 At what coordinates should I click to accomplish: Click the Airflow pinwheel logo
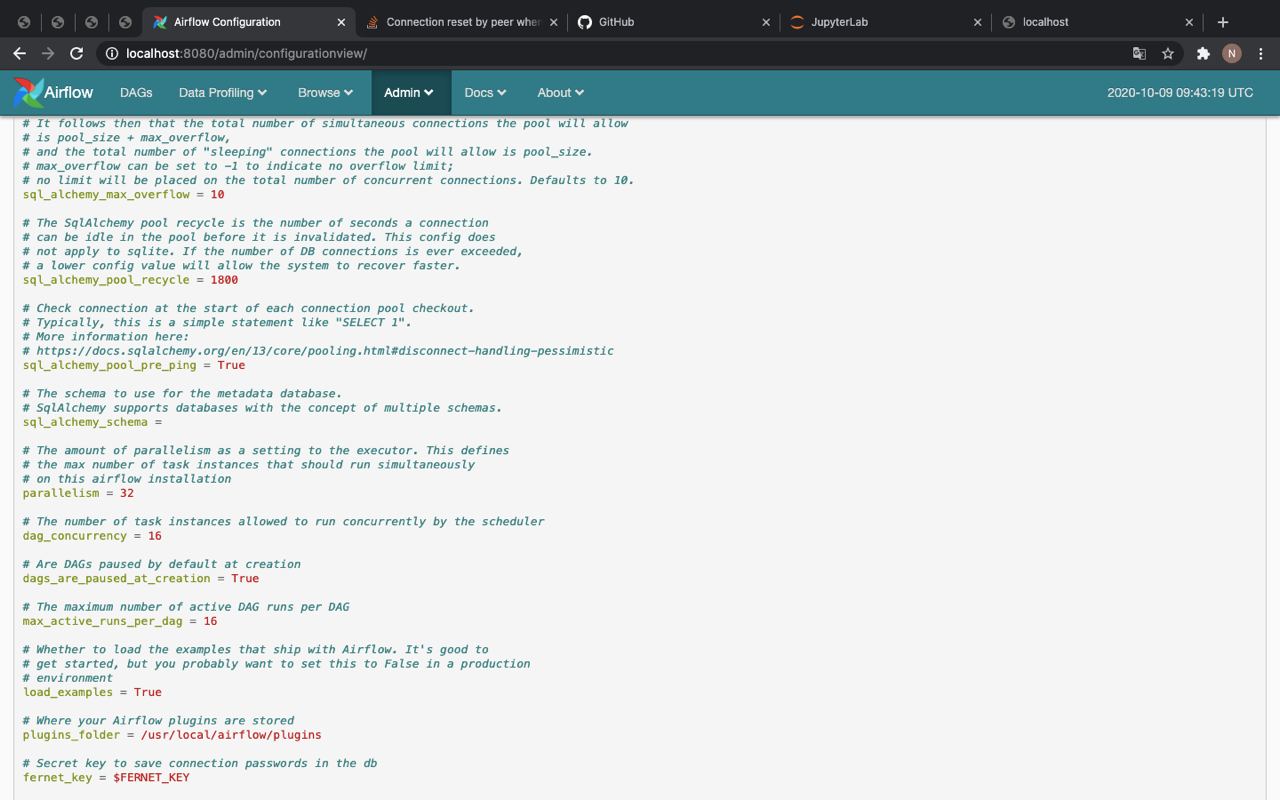(x=28, y=92)
